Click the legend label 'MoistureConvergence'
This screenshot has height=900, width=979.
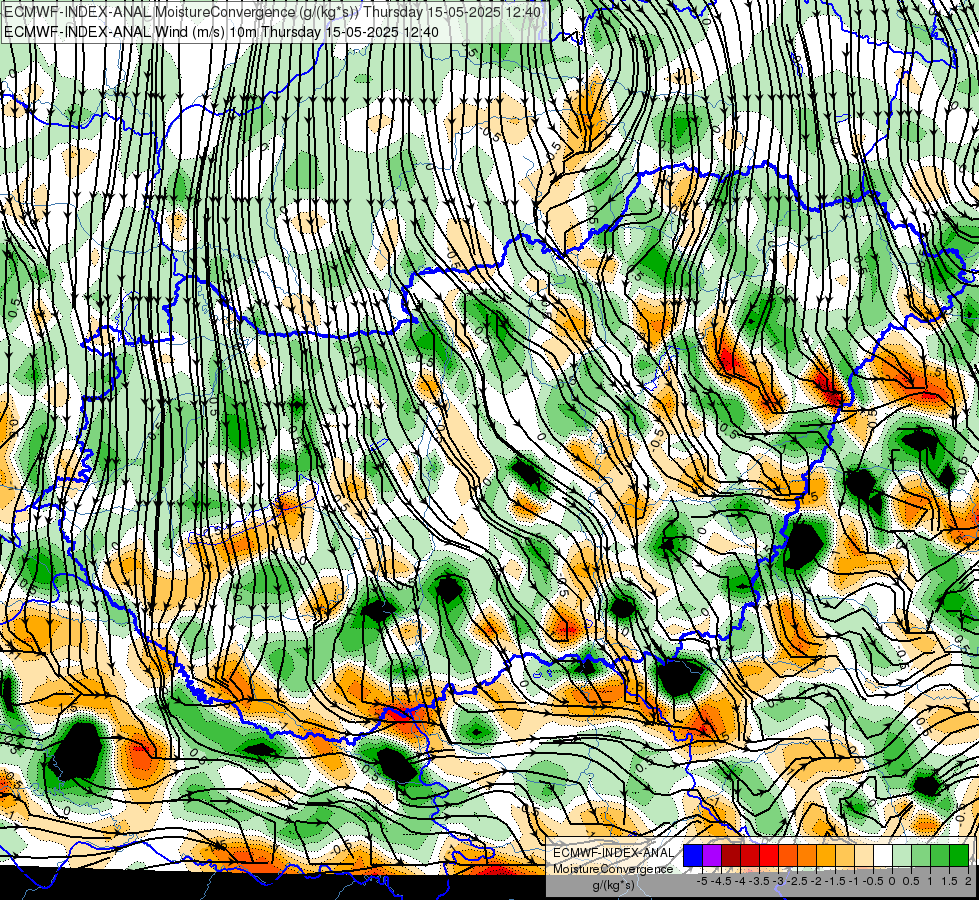613,869
